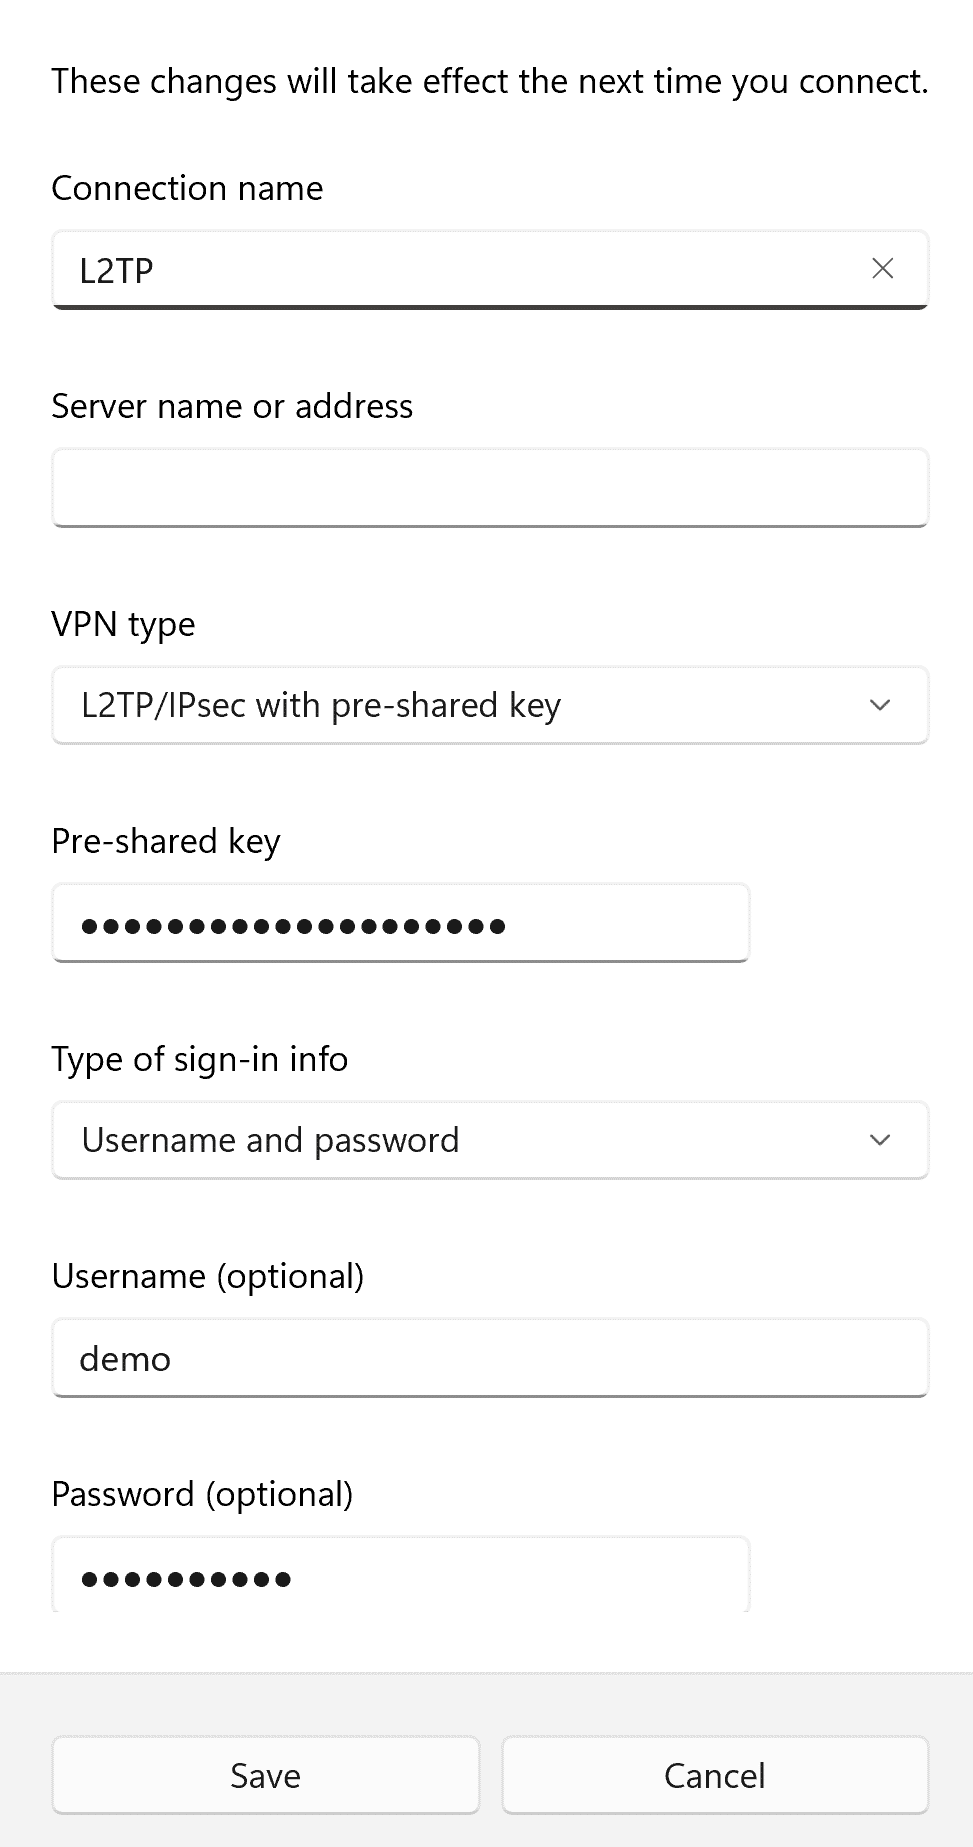This screenshot has width=973, height=1847.
Task: Click into the Pre-shared key field
Action: tap(400, 924)
